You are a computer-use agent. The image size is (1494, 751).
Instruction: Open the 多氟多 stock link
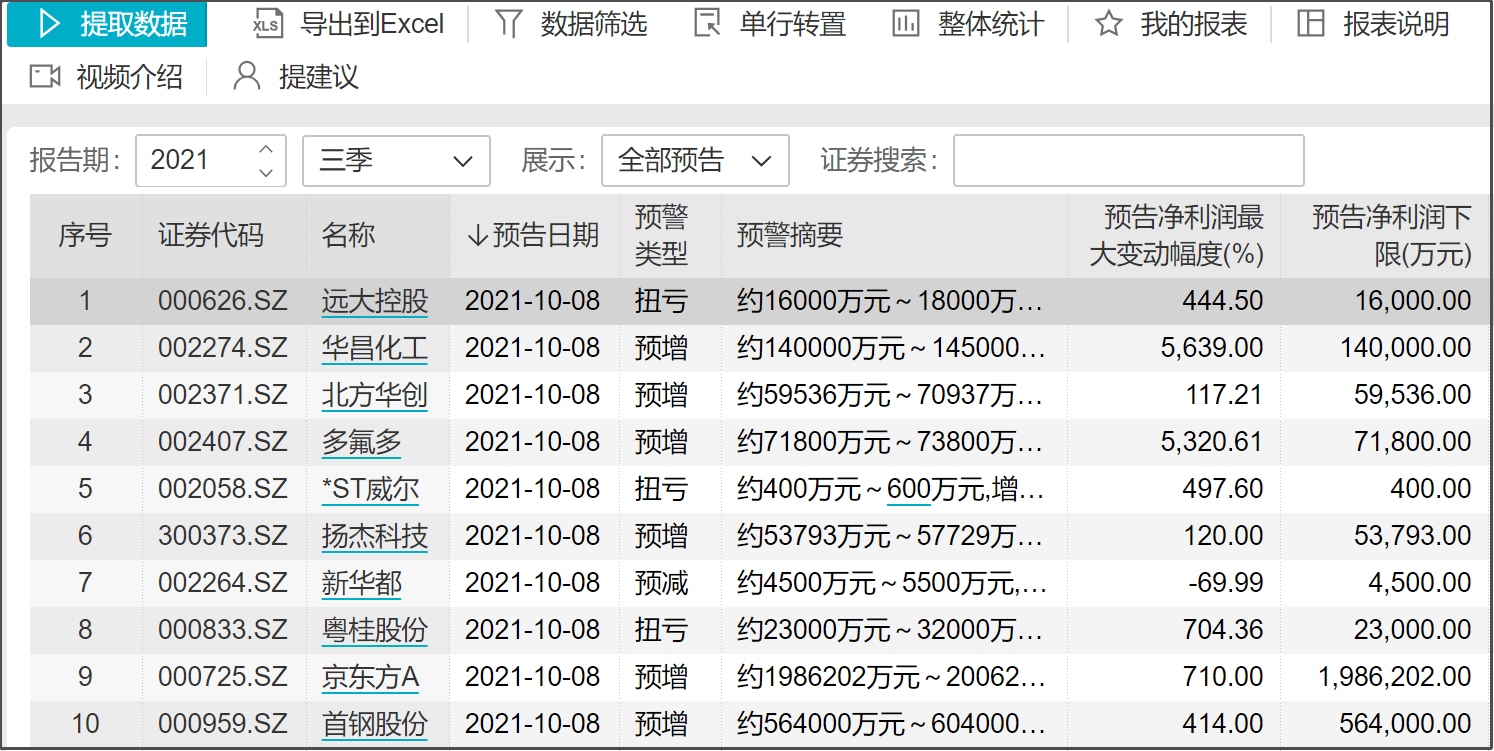pos(362,442)
